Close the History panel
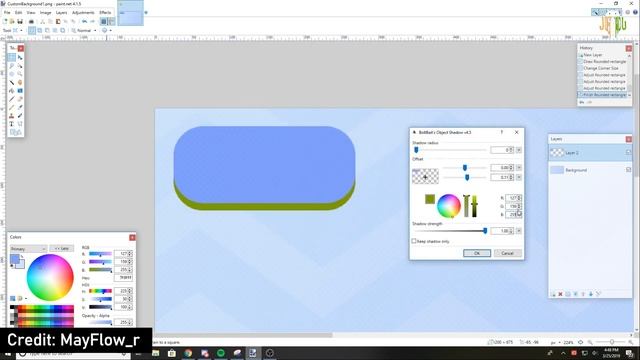 tap(629, 48)
